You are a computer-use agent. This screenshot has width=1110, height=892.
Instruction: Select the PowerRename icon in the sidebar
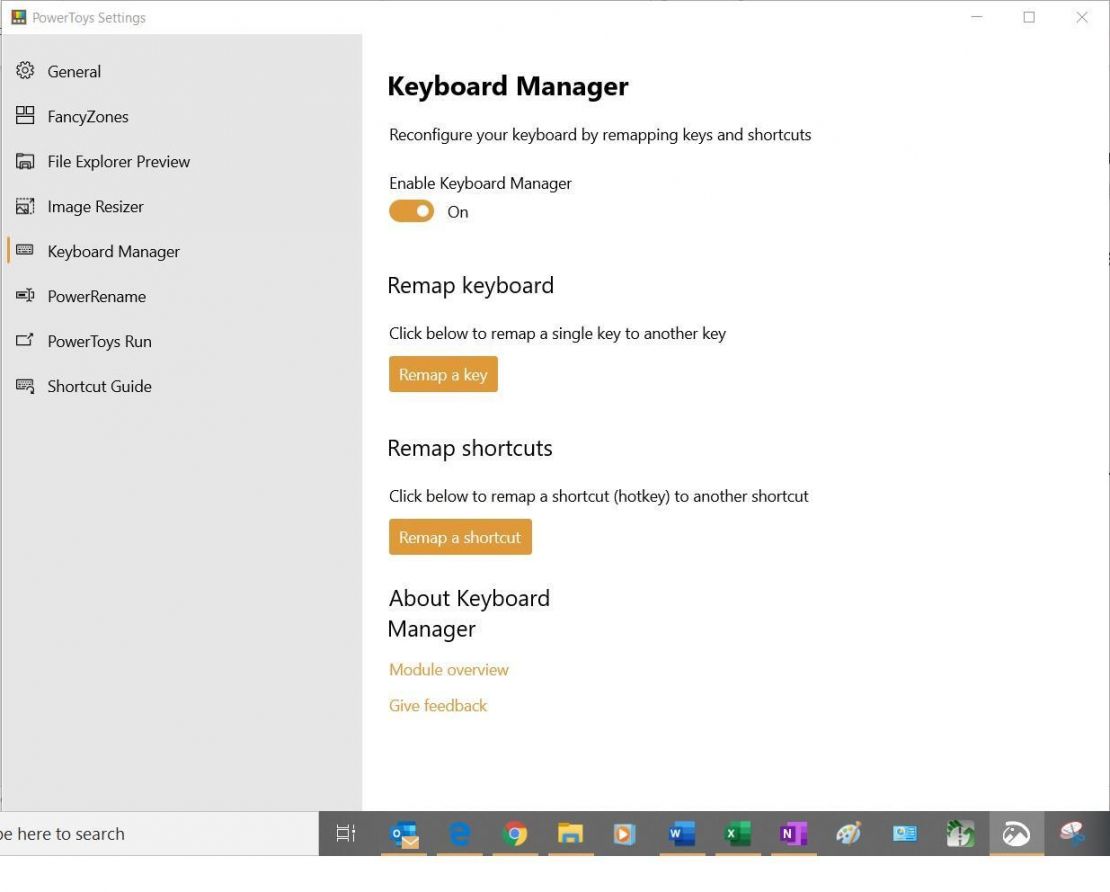click(x=24, y=296)
